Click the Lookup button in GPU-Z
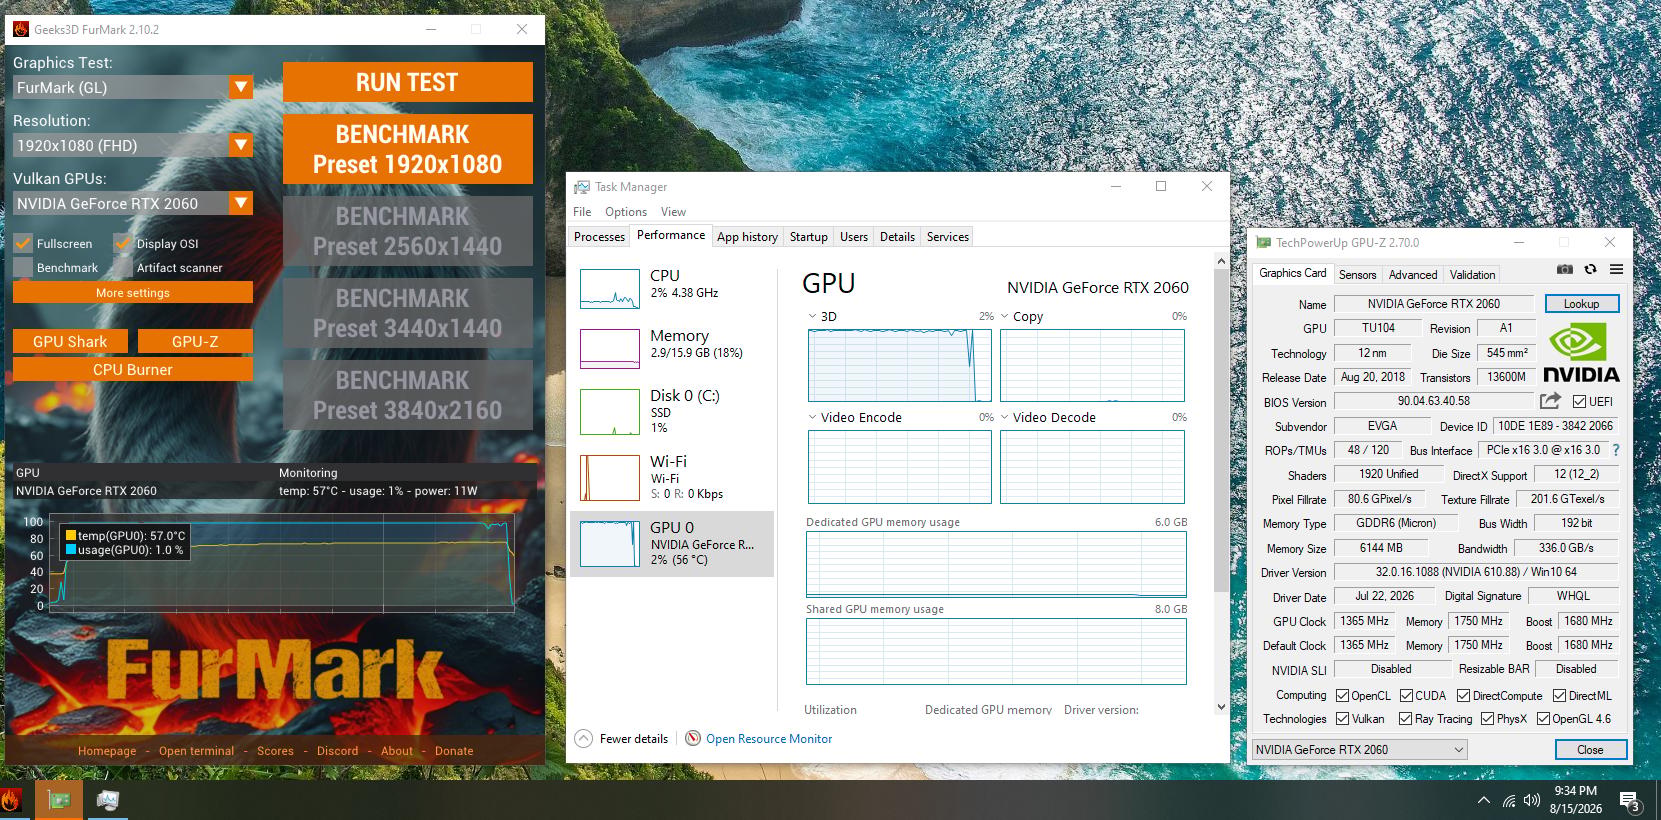 click(1581, 303)
